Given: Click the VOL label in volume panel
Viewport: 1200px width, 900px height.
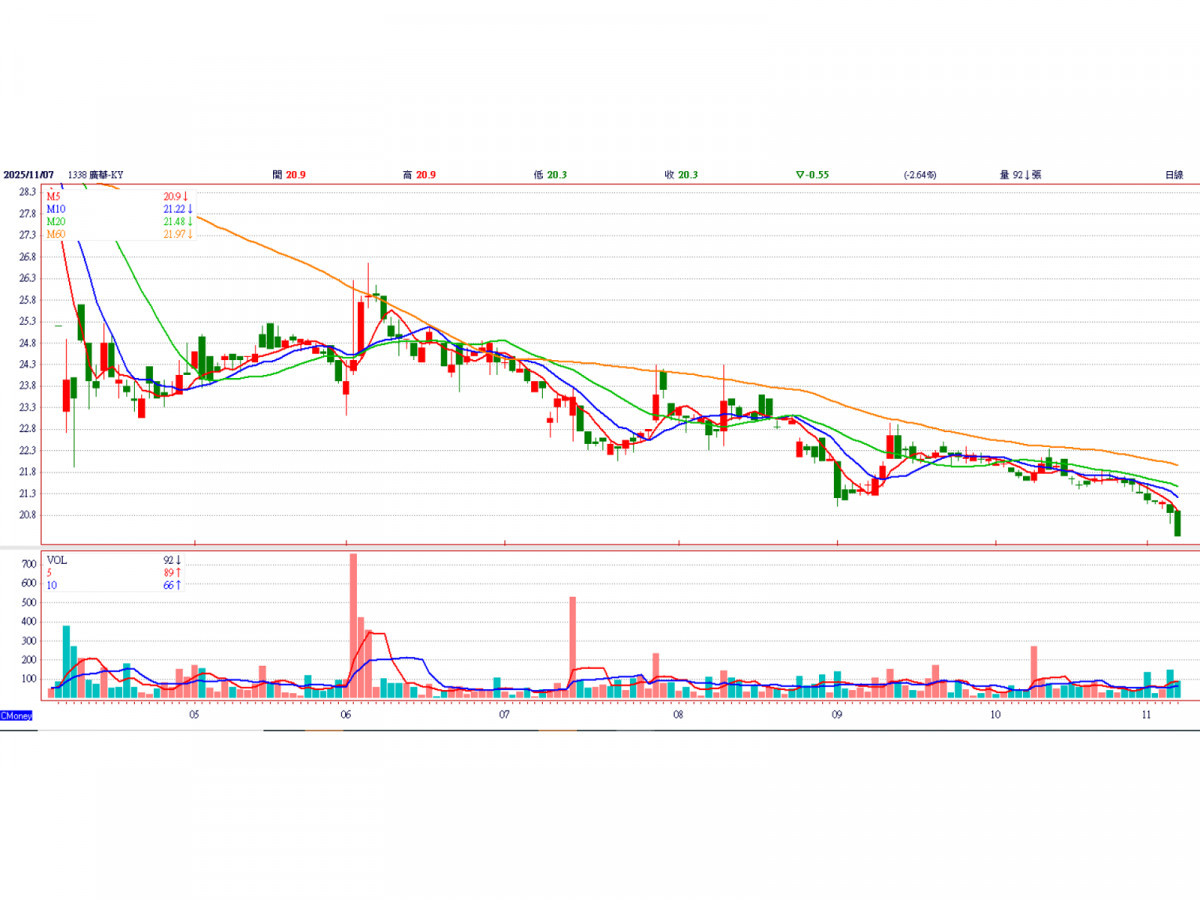Looking at the screenshot, I should tap(57, 561).
